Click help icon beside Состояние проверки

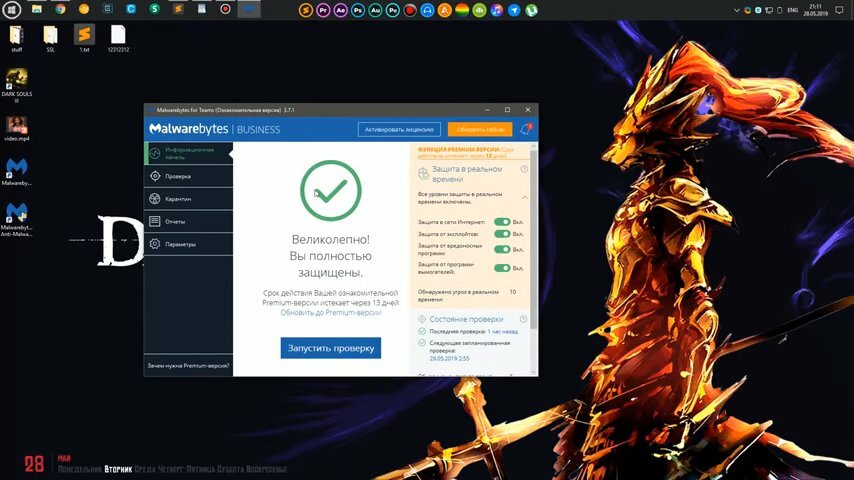(523, 319)
